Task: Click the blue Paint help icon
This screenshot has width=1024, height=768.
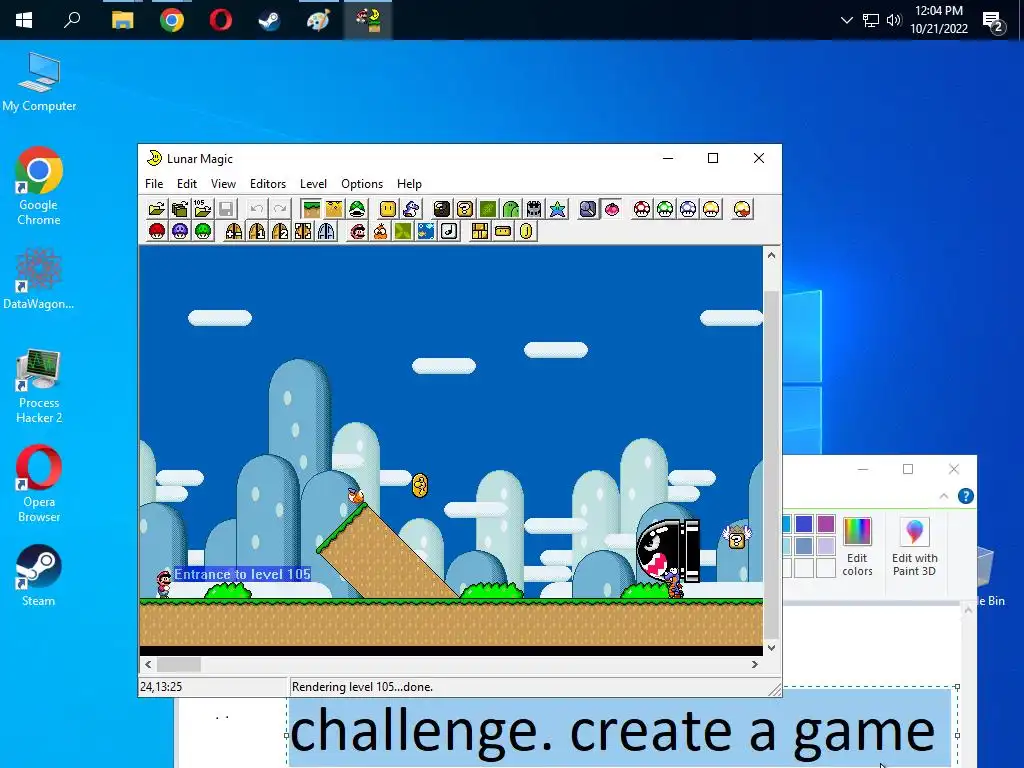Action: pyautogui.click(x=966, y=496)
